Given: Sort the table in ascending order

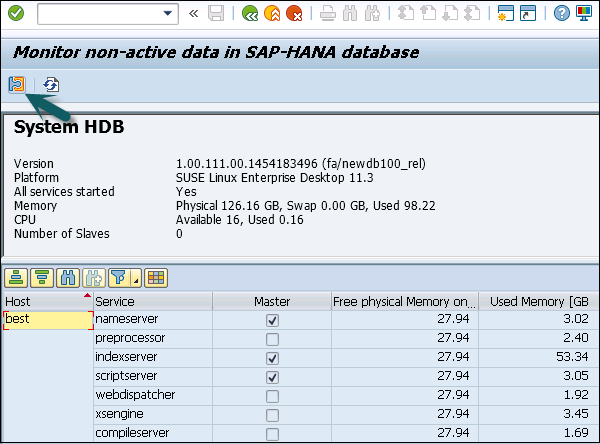Looking at the screenshot, I should click(x=16, y=277).
